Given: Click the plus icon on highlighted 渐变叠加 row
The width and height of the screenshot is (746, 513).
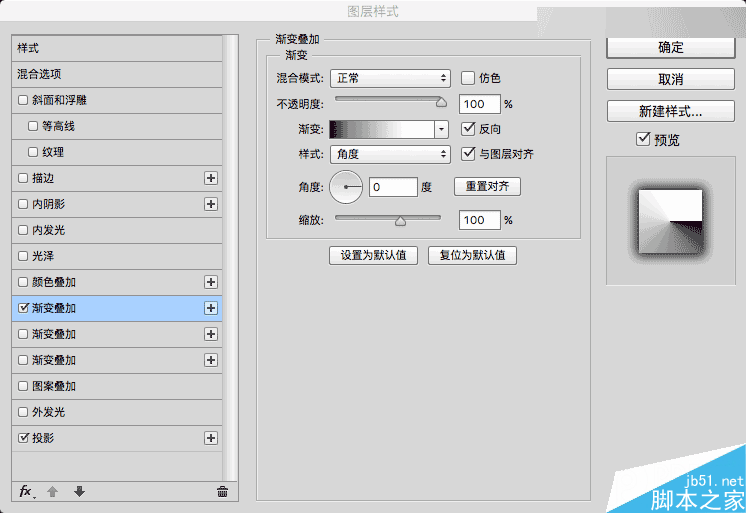Looking at the screenshot, I should click(211, 308).
